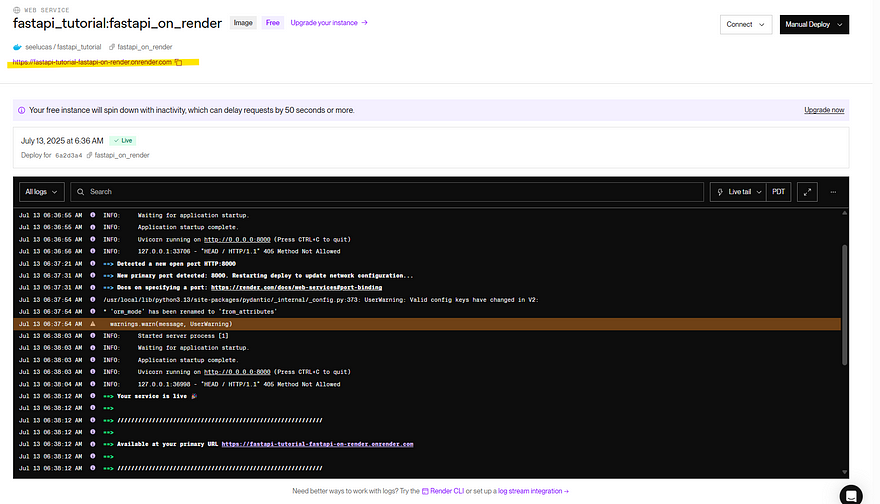
Task: Open seelucas / fastapi_tutorial image link
Action: point(63,47)
